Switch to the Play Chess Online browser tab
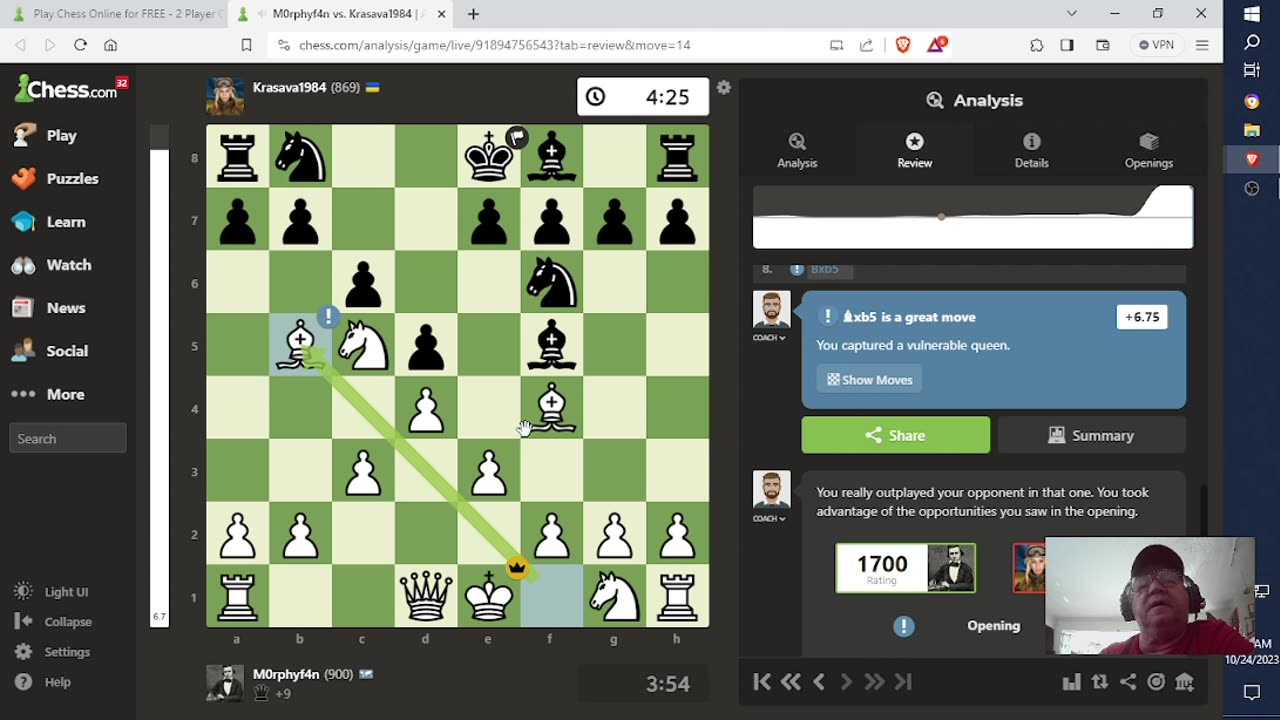This screenshot has height=720, width=1280. point(115,14)
